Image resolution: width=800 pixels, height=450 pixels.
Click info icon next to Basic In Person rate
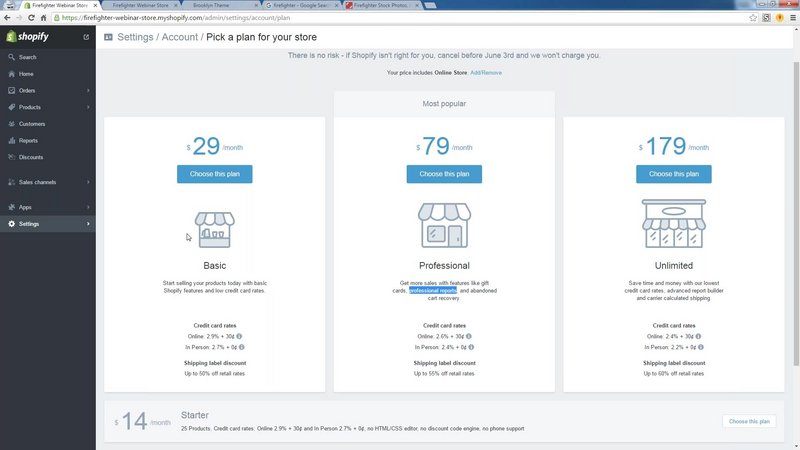pyautogui.click(x=242, y=347)
